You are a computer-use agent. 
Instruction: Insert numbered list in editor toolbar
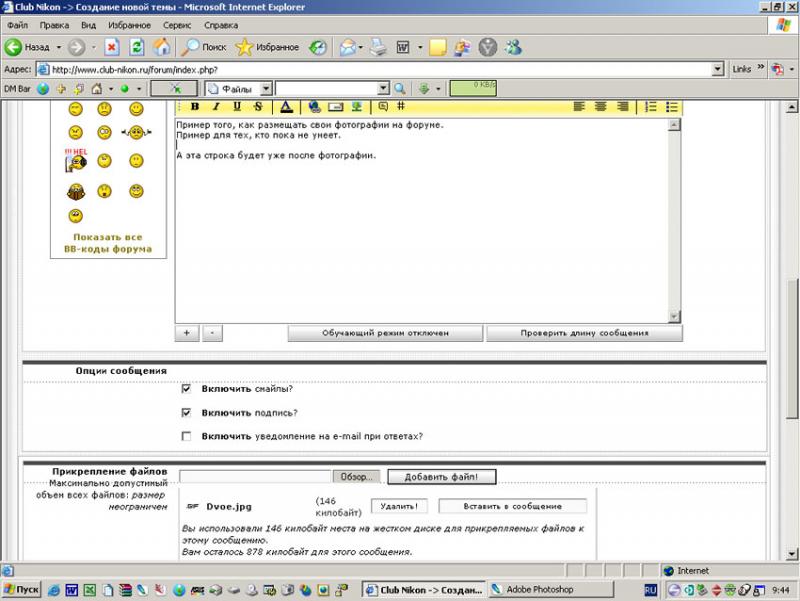point(651,106)
